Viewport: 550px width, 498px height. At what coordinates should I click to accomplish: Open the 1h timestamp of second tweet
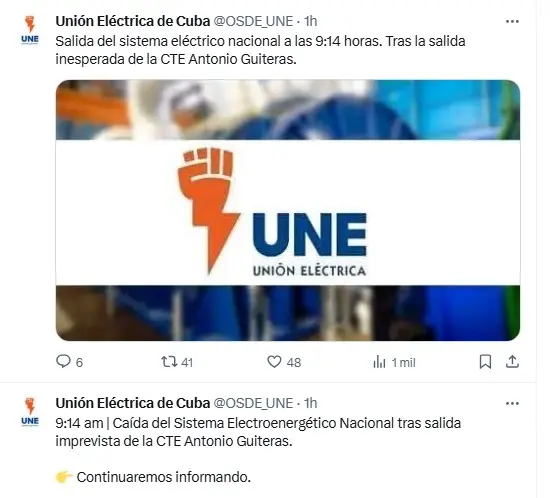tap(310, 403)
